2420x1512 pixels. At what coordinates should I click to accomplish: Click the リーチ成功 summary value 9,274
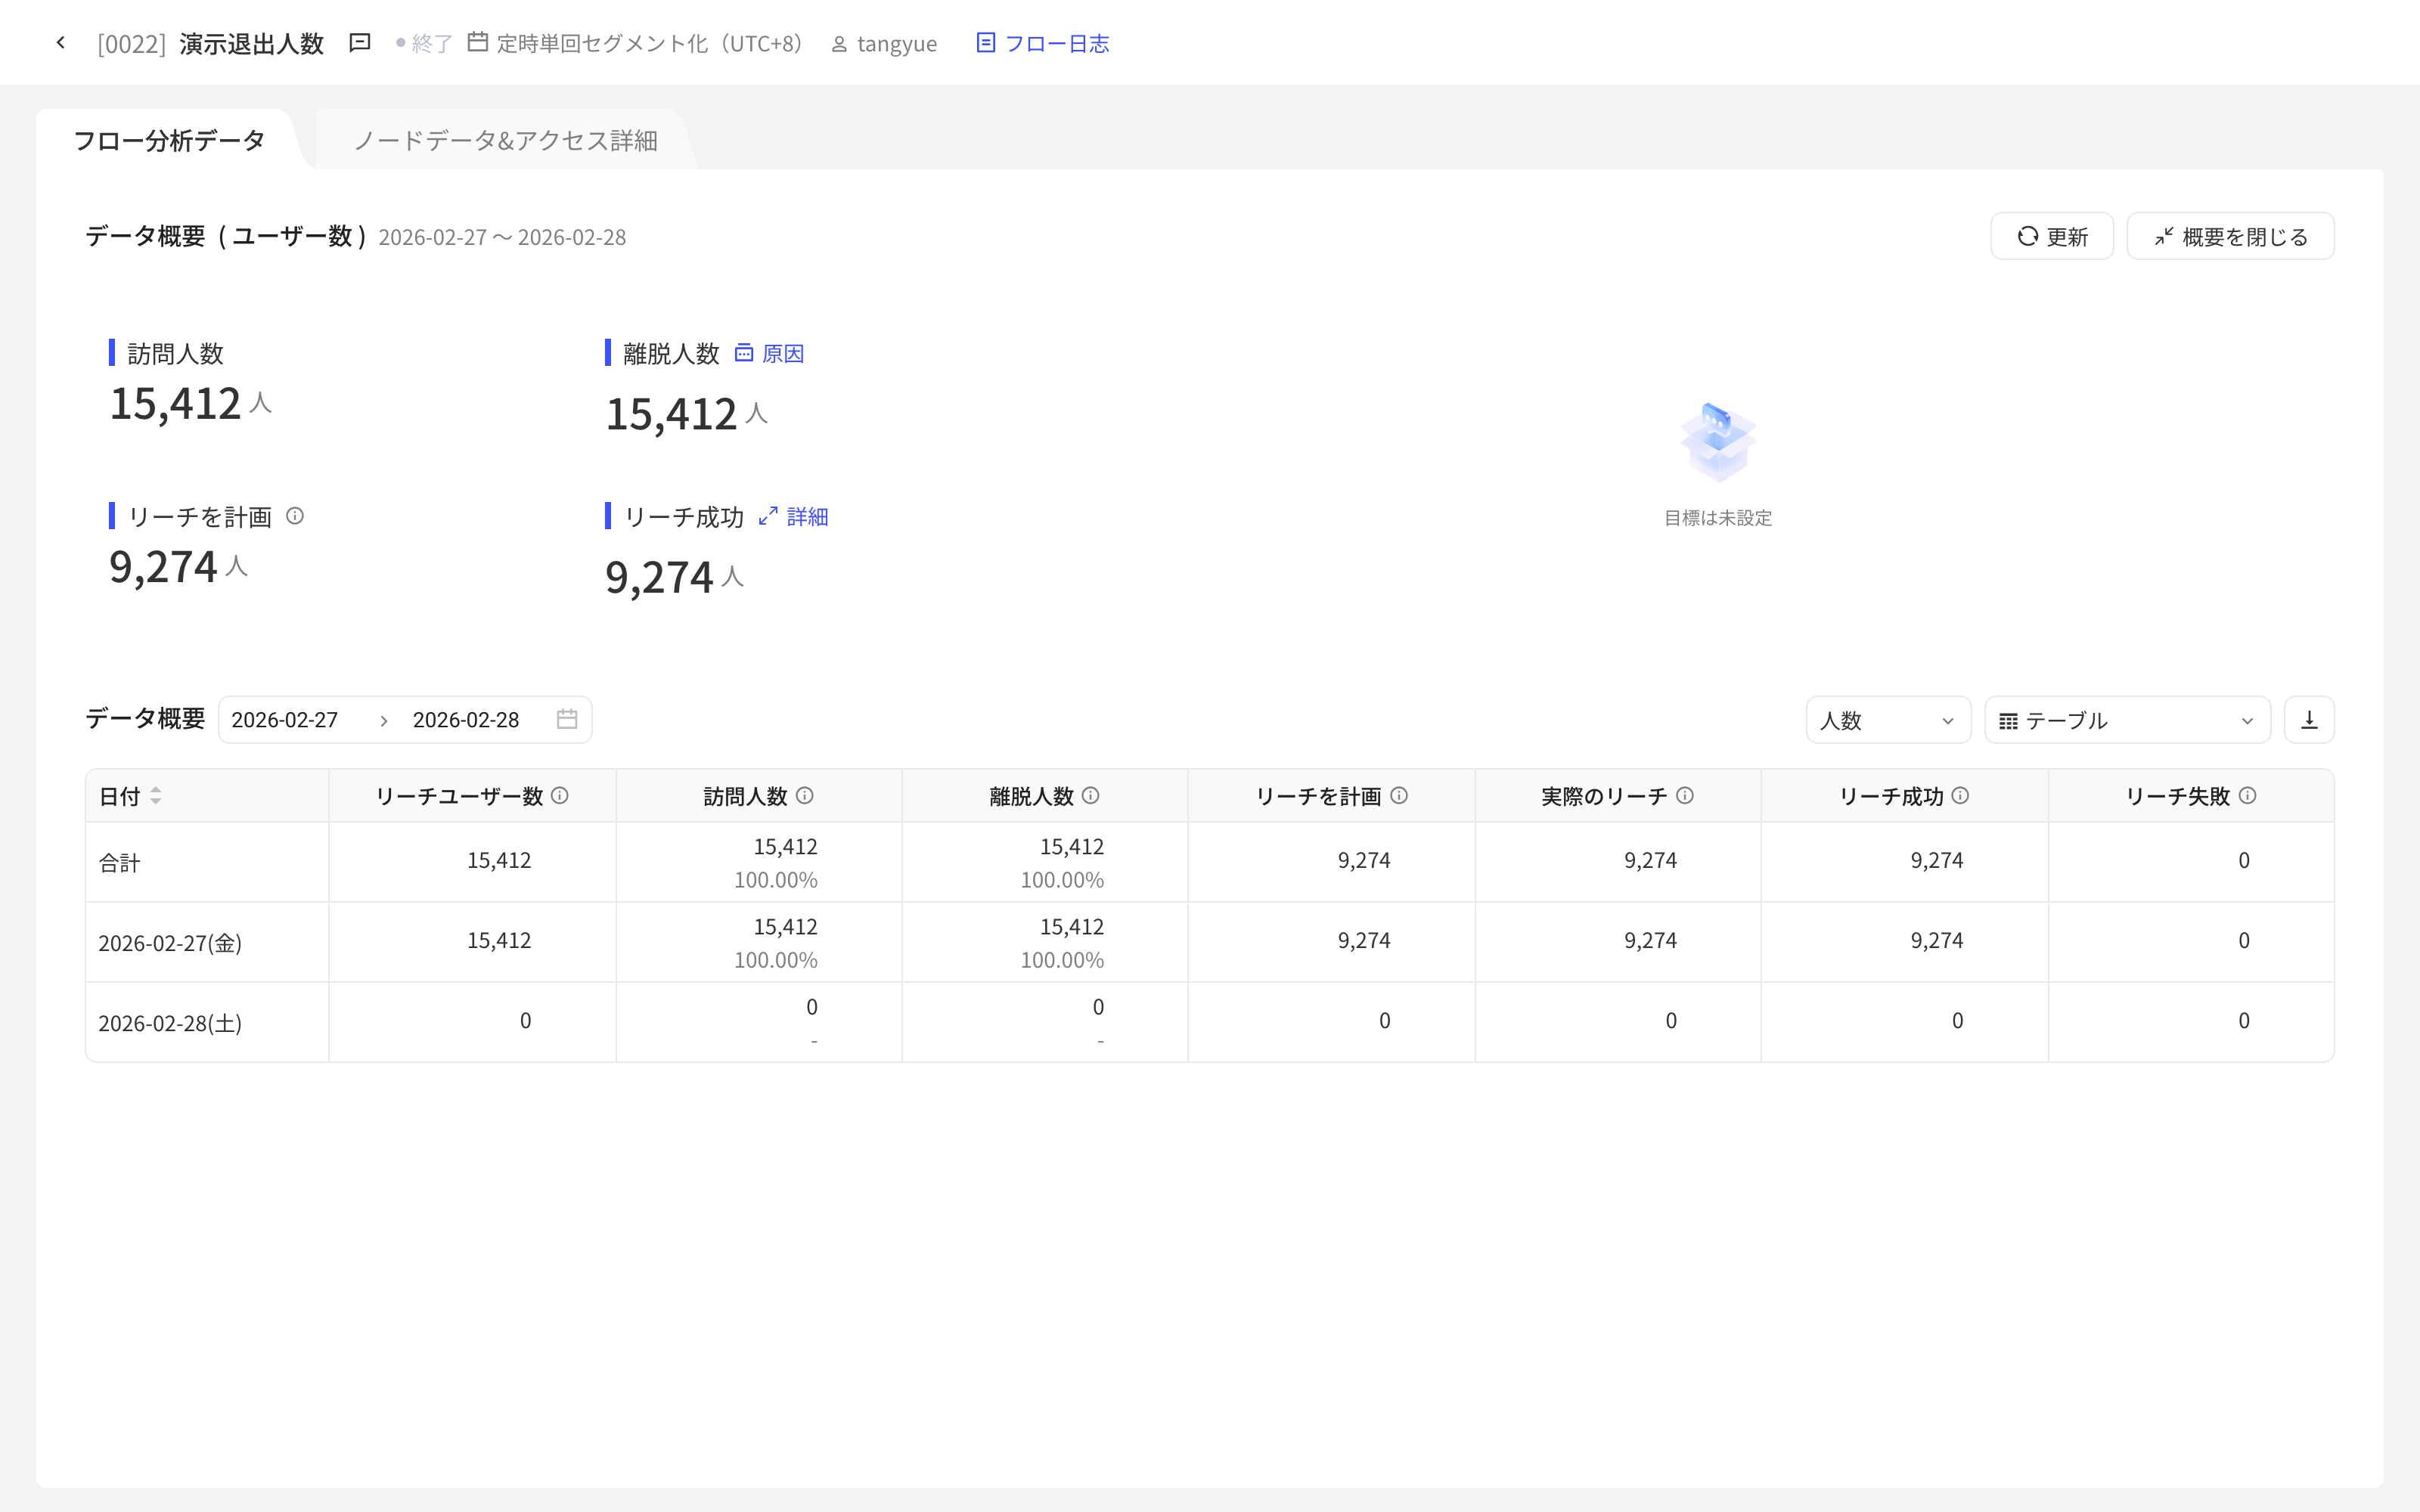pos(659,577)
